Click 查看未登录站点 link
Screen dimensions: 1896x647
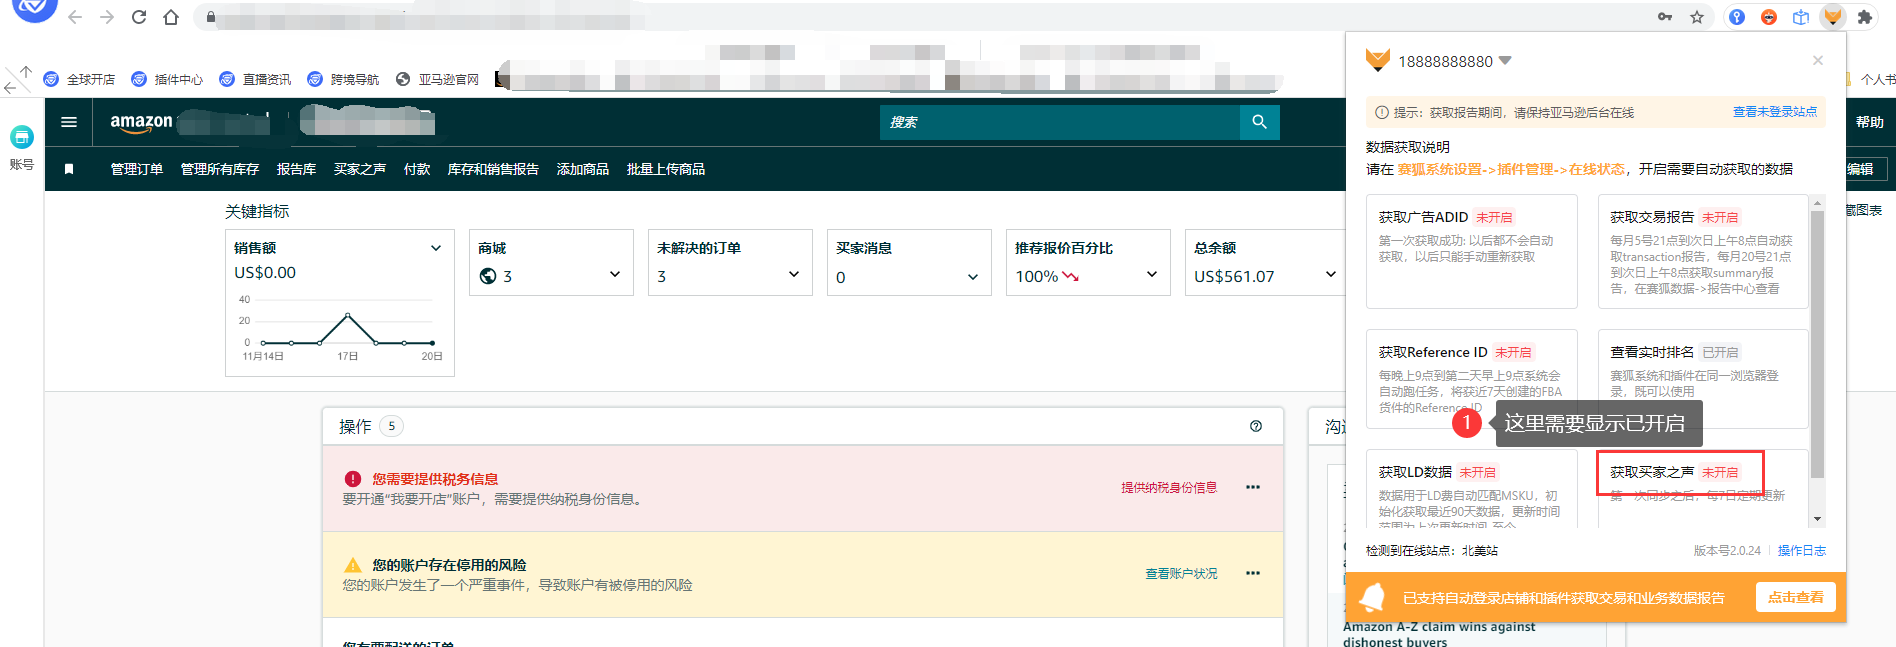click(1775, 112)
